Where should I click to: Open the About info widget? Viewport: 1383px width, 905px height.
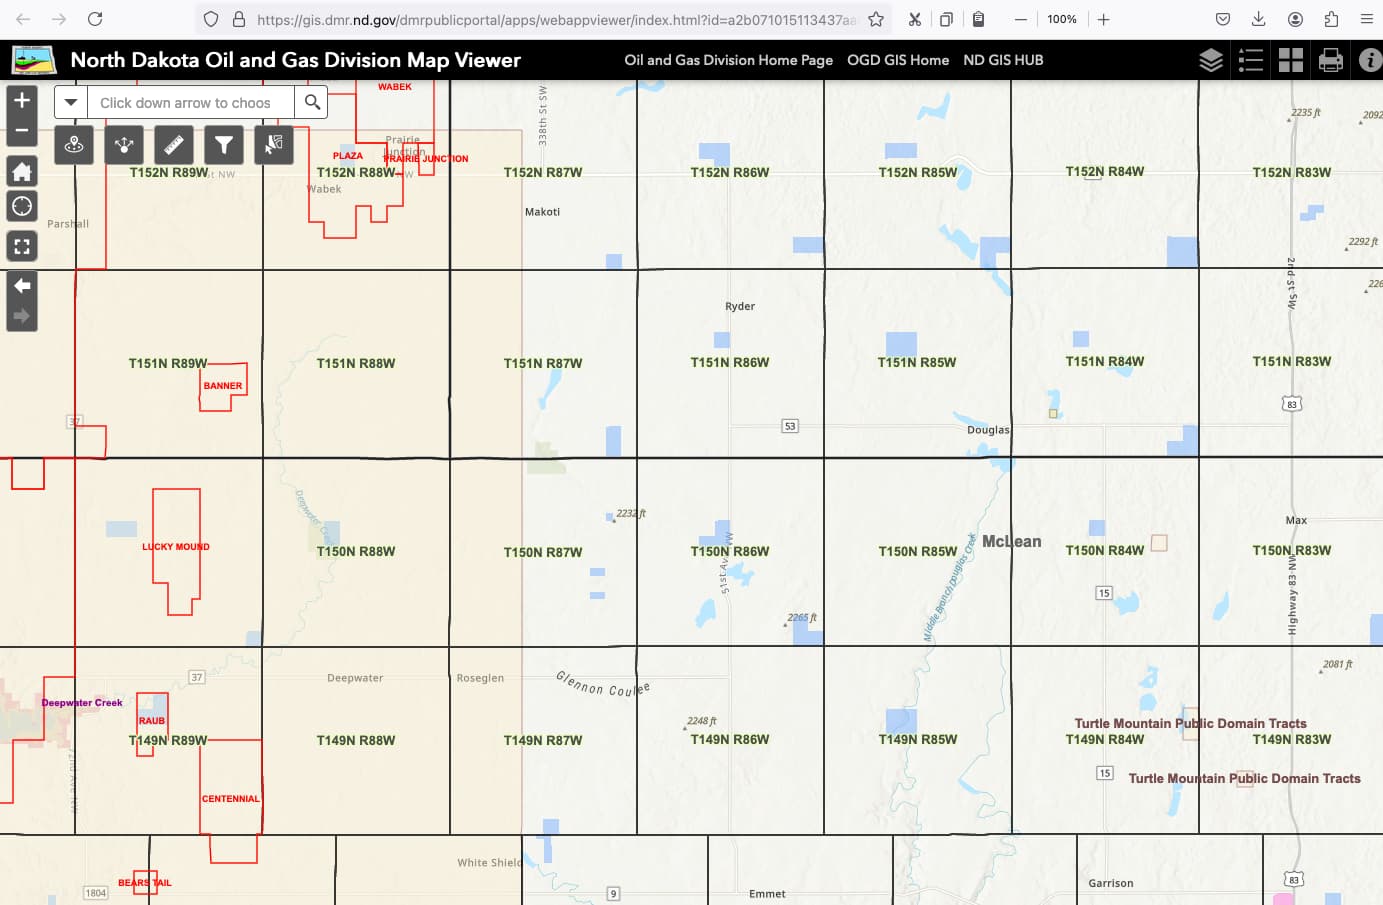point(1370,60)
